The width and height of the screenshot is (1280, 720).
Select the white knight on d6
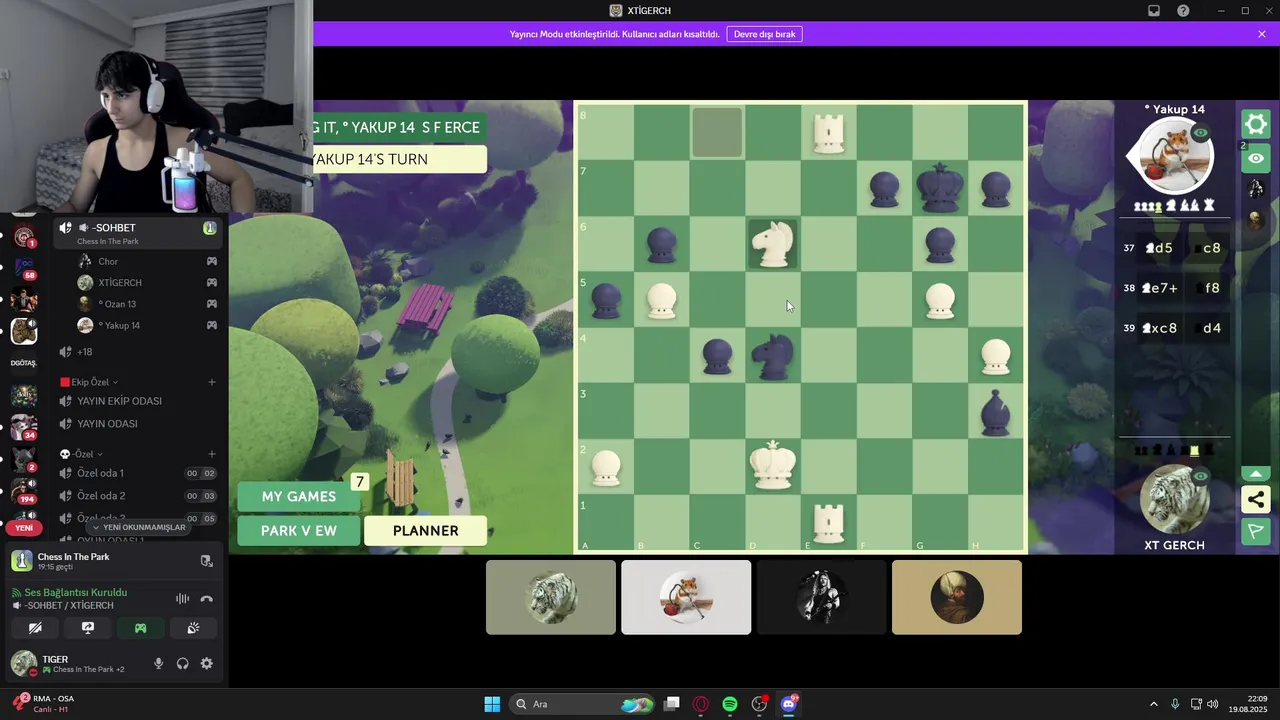773,243
